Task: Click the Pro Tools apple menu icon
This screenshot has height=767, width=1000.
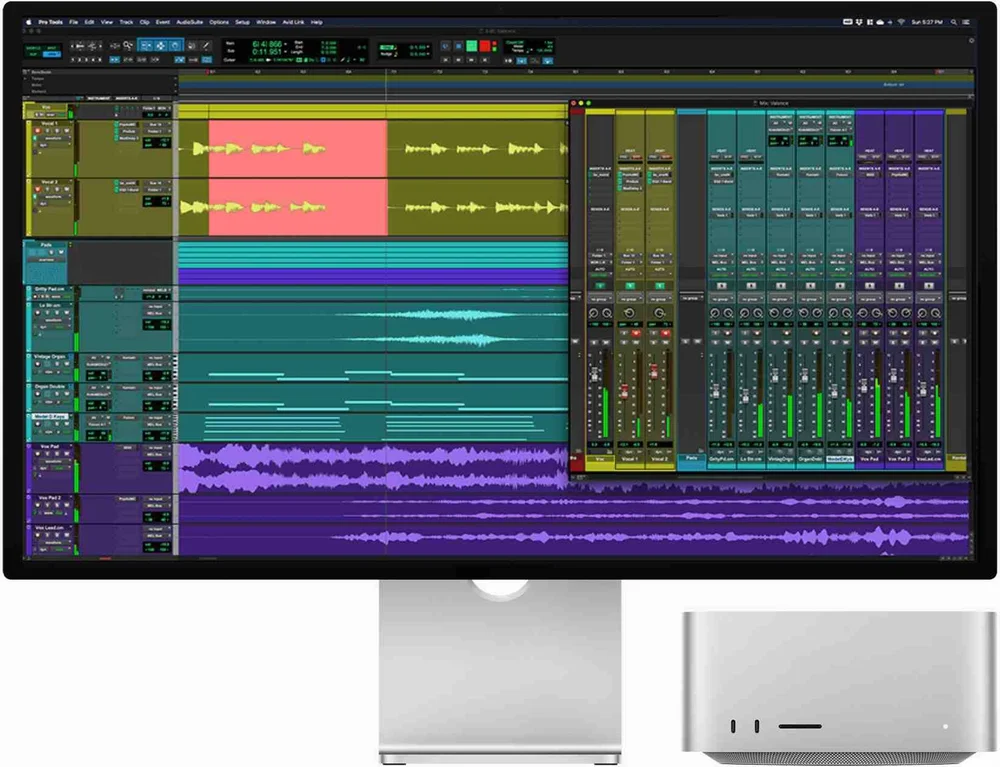Action: 27,21
